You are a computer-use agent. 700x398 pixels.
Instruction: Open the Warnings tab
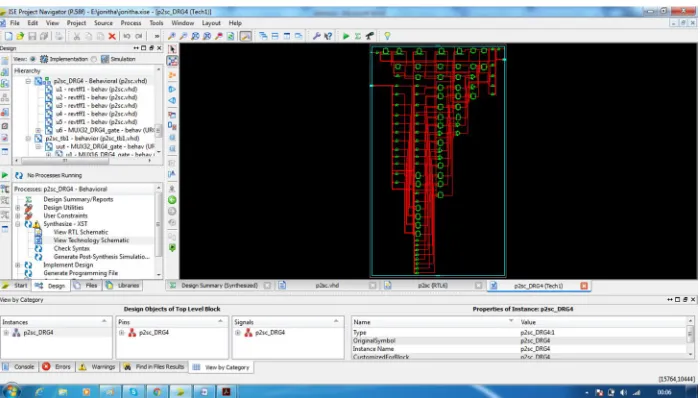coord(97,367)
